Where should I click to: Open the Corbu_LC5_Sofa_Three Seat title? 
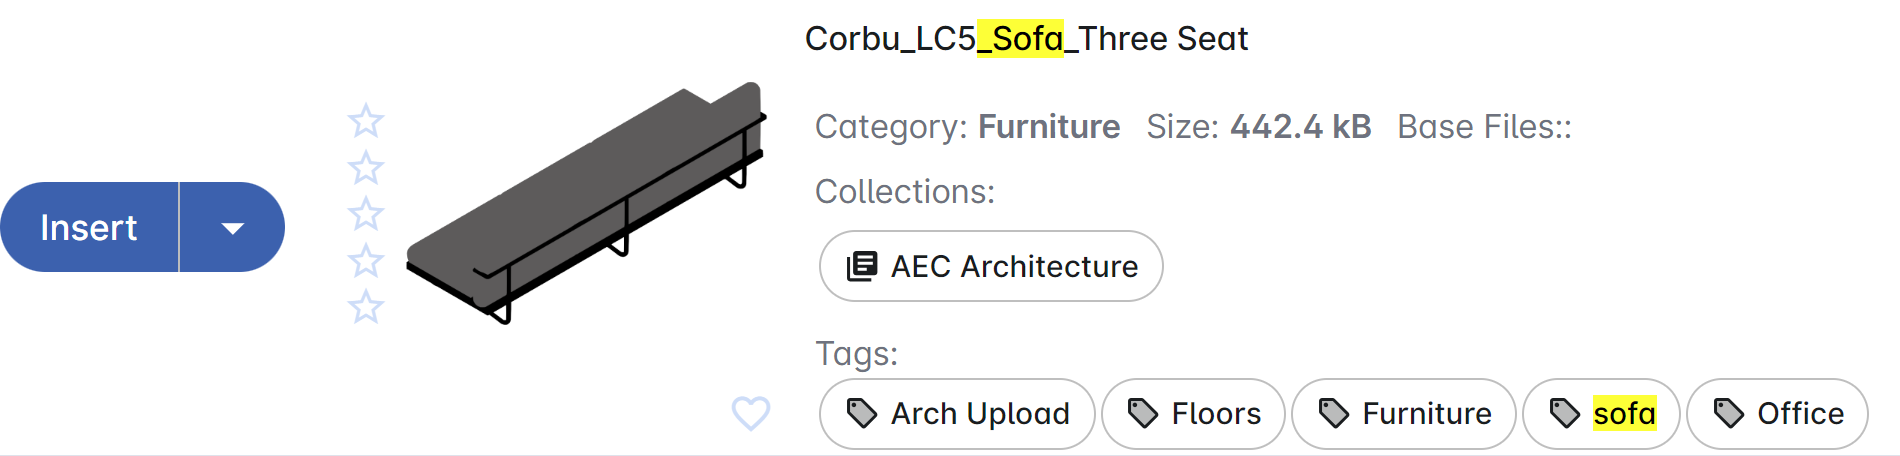coord(1026,39)
